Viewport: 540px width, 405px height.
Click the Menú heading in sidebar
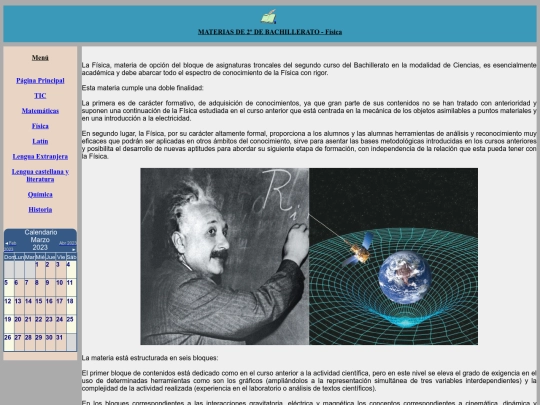pos(40,58)
